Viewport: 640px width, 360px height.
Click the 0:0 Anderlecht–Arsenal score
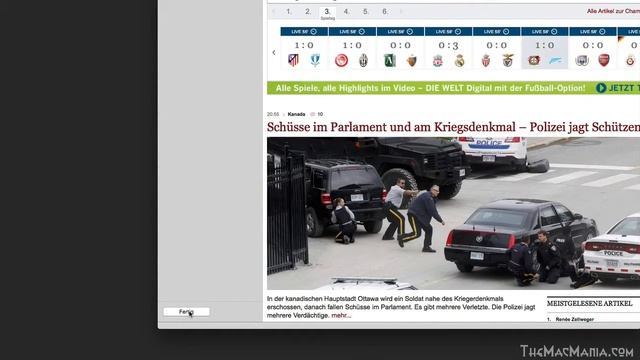tap(593, 45)
